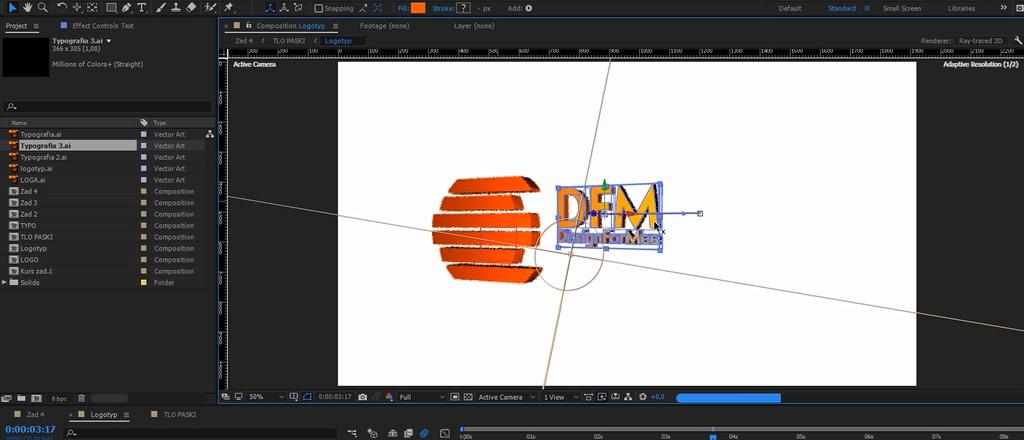
Task: Choose Local Axis mode icon
Action: (x=270, y=8)
